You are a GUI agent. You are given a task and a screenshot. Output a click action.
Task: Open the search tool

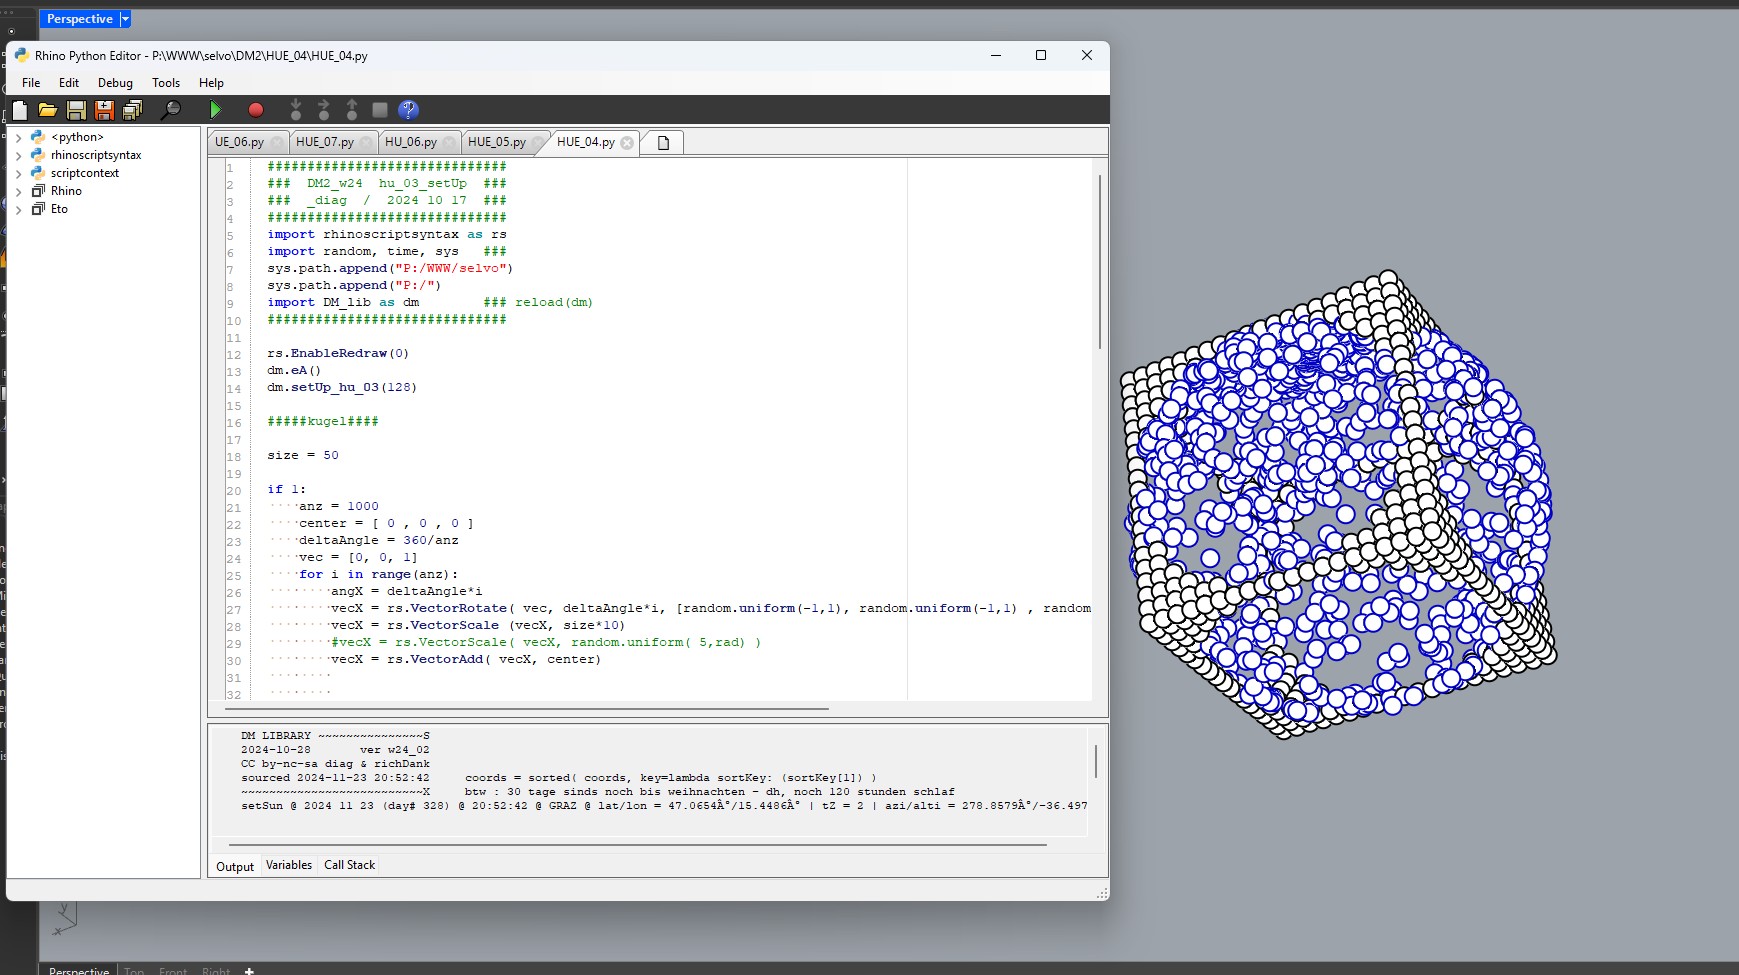tap(171, 110)
